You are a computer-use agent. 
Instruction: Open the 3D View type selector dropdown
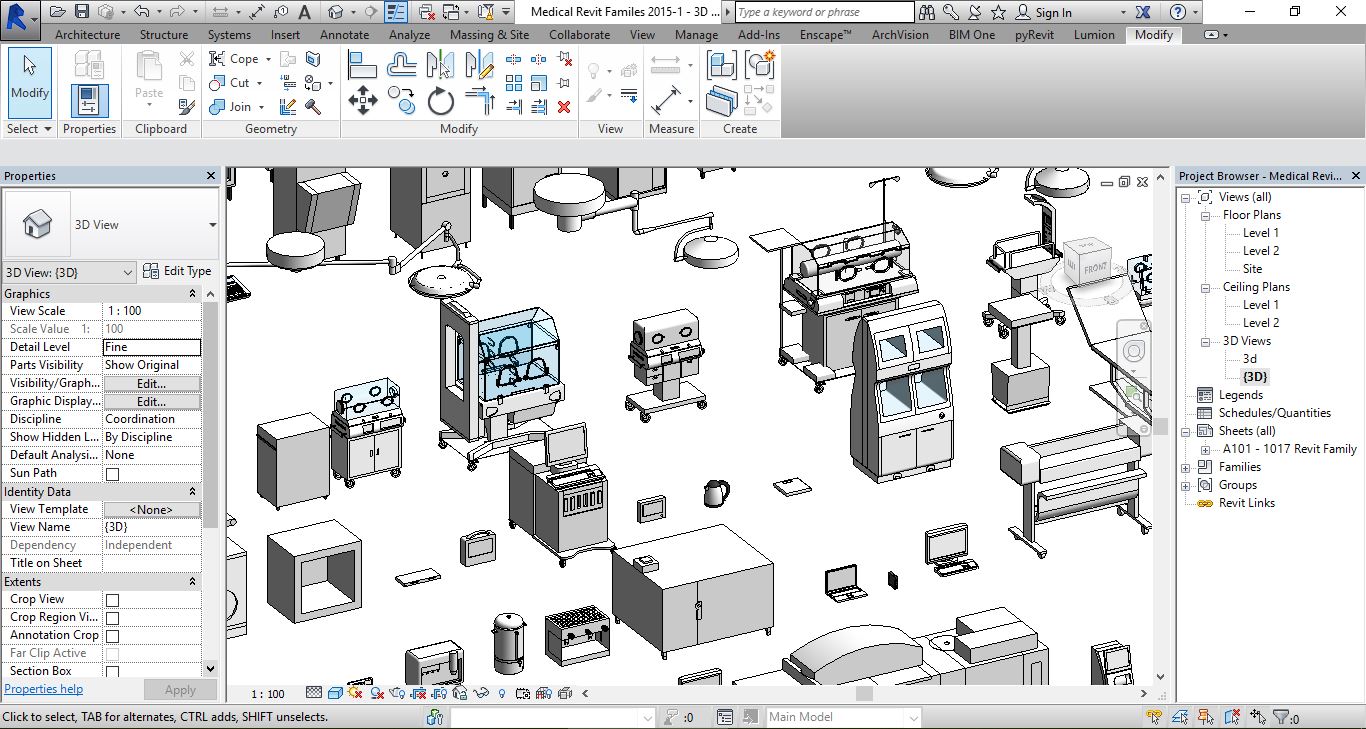(212, 225)
